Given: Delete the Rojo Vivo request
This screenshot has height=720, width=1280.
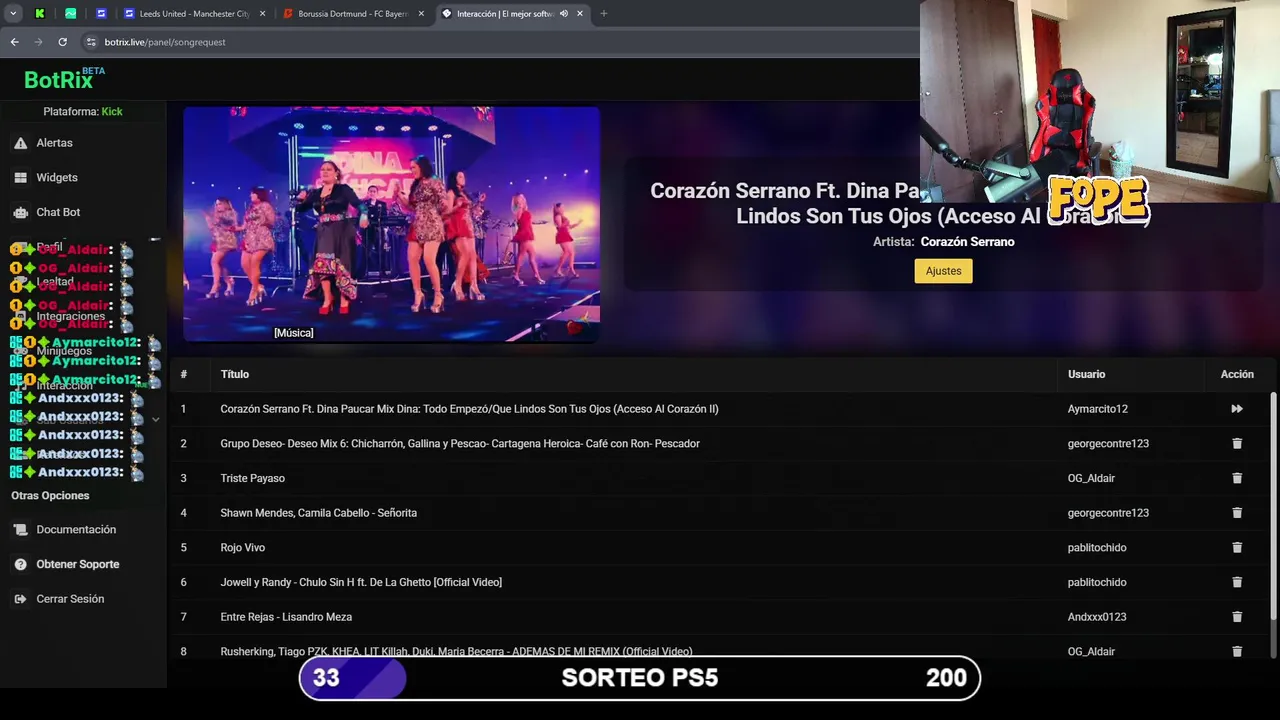Looking at the screenshot, I should [1237, 548].
